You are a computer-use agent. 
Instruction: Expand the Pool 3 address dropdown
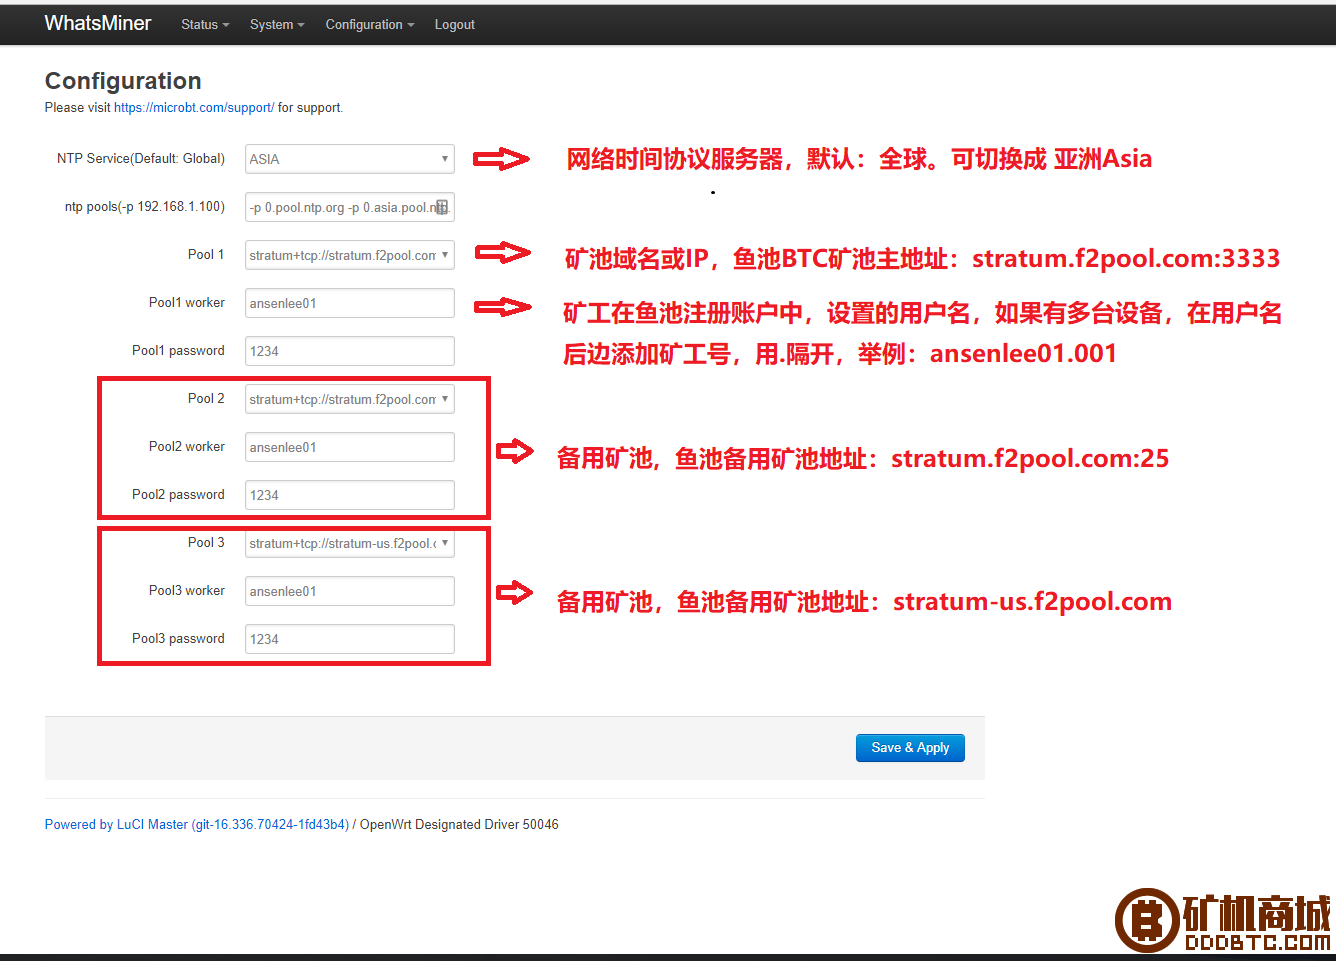click(x=350, y=543)
